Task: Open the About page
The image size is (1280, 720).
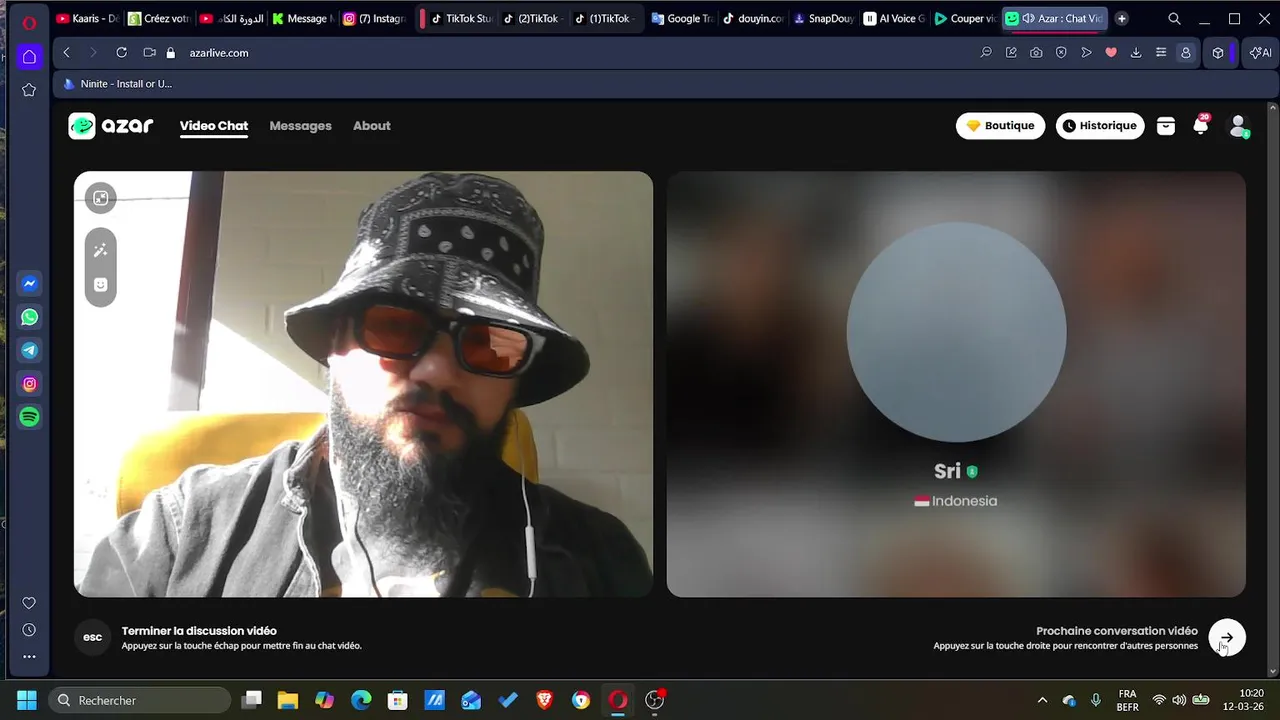Action: tap(372, 126)
